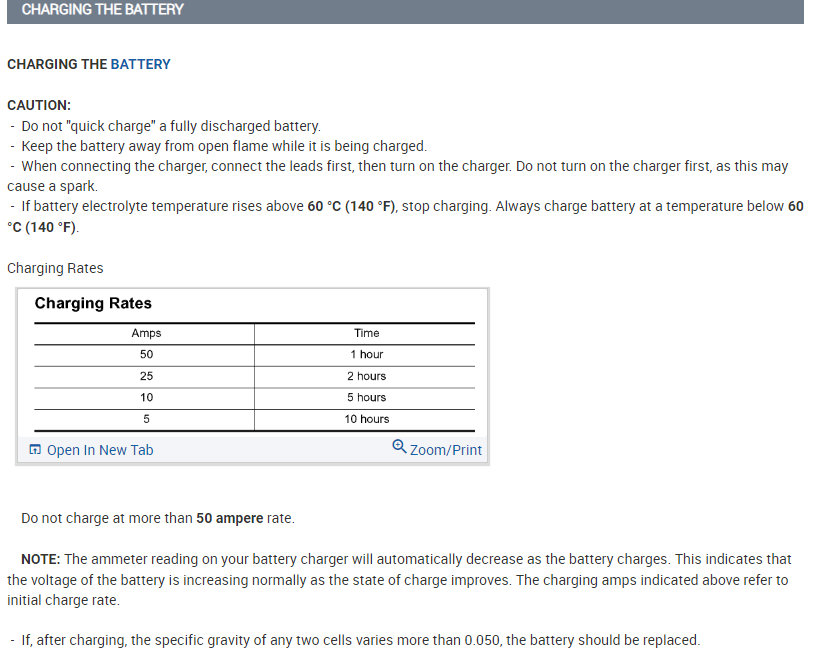818x672 pixels.
Task: Click the '2 hours' time cell
Action: 366,376
